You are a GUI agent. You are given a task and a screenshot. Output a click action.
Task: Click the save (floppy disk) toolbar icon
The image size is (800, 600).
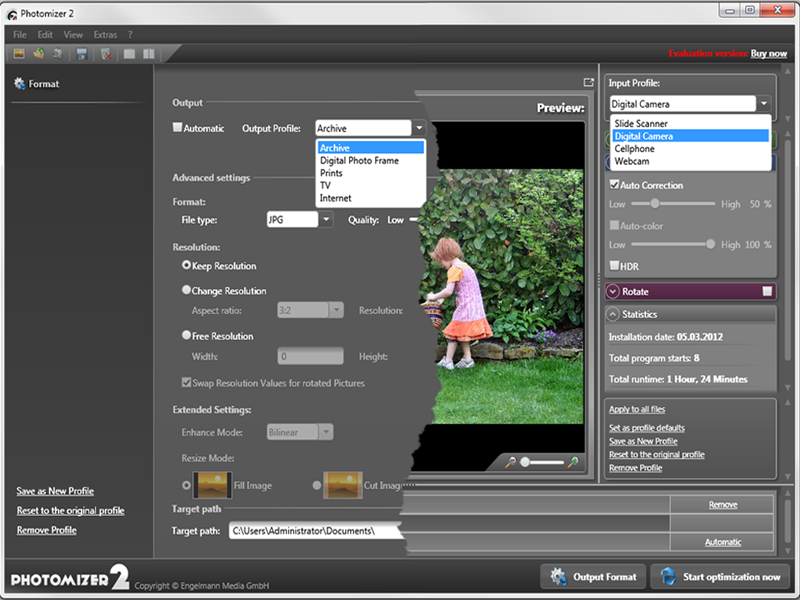pyautogui.click(x=80, y=54)
